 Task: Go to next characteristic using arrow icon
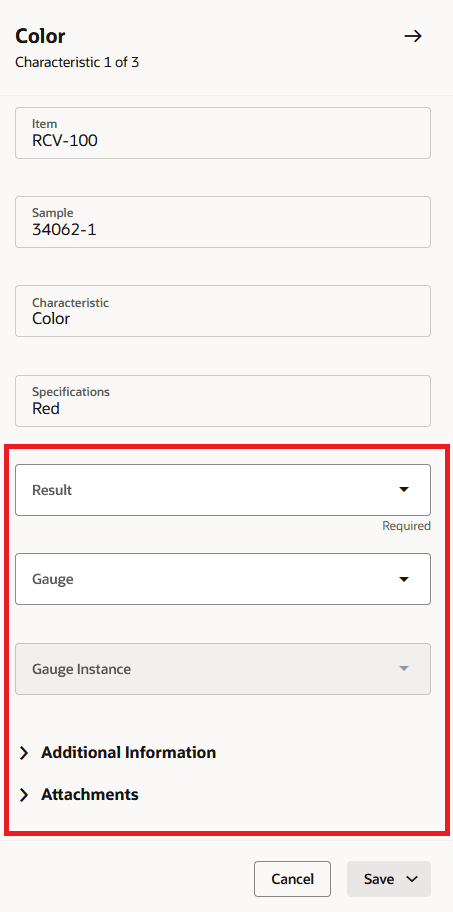(x=413, y=36)
